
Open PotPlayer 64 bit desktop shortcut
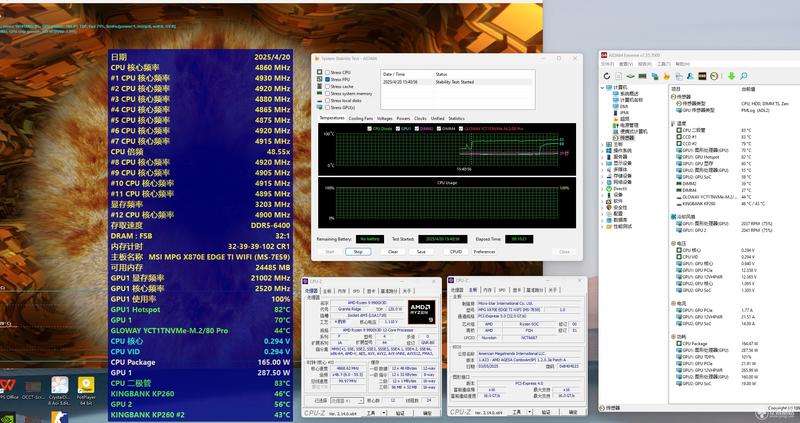[86, 390]
